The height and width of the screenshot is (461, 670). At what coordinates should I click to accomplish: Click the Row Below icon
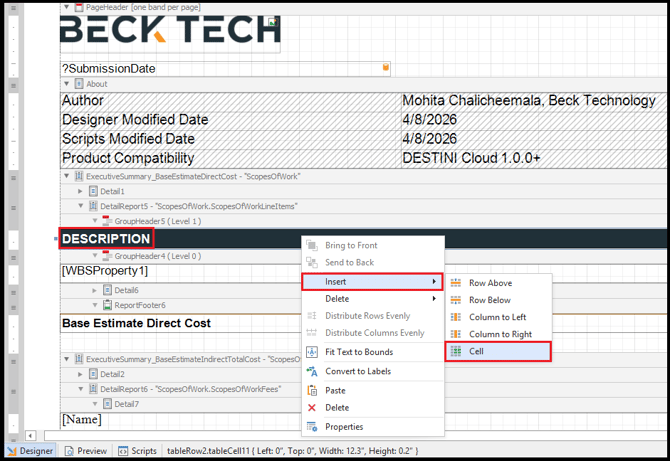click(x=456, y=300)
